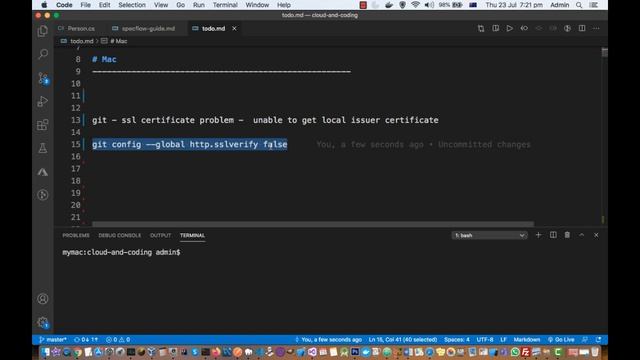The height and width of the screenshot is (360, 640).
Task: Click the horizontal scrollbar of the editor
Action: click(313, 224)
